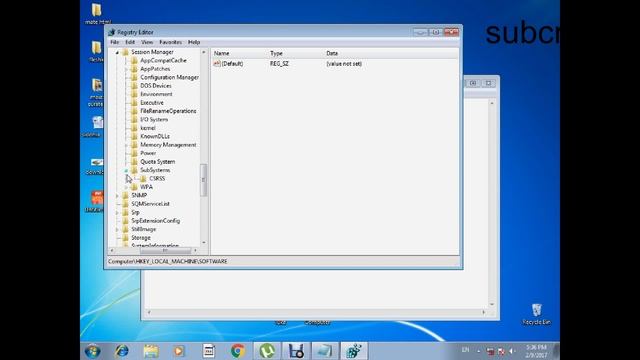Click tree pane scroll up arrow
640x360 pixels.
coord(204,52)
